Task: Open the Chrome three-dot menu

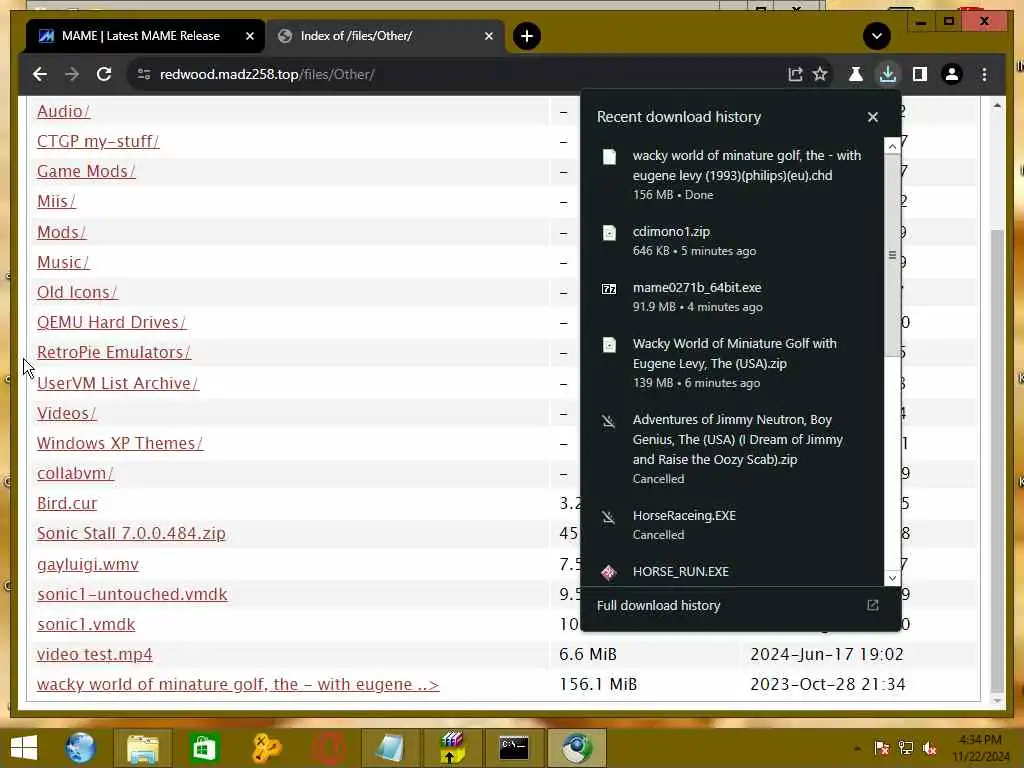Action: [984, 74]
